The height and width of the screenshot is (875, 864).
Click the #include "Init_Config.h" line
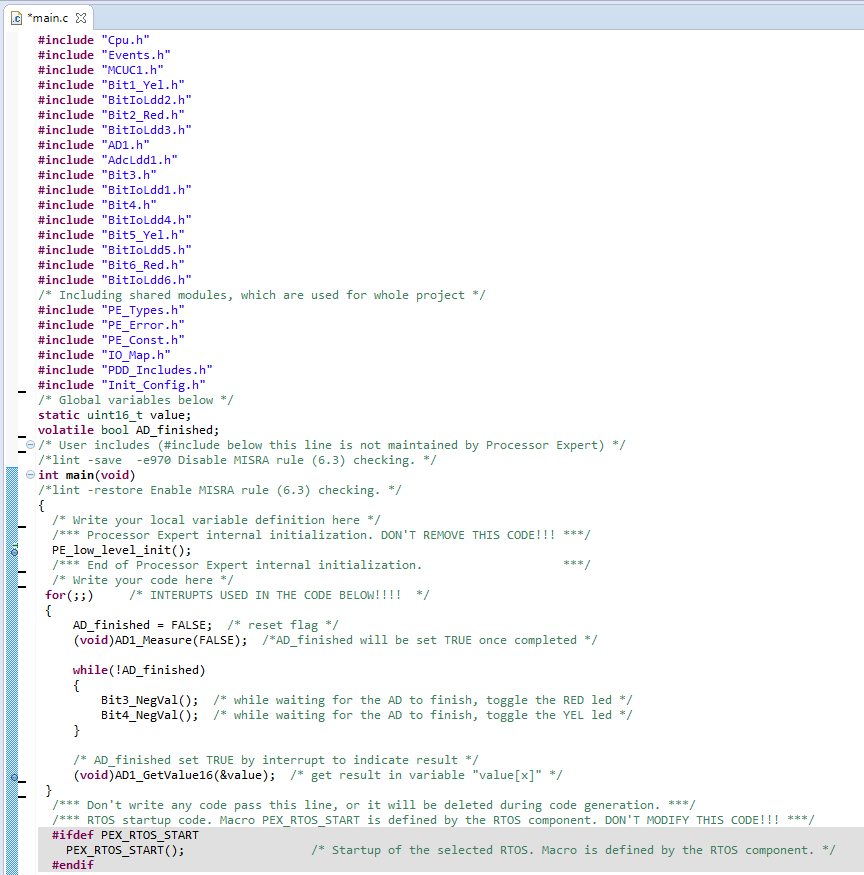tap(122, 385)
